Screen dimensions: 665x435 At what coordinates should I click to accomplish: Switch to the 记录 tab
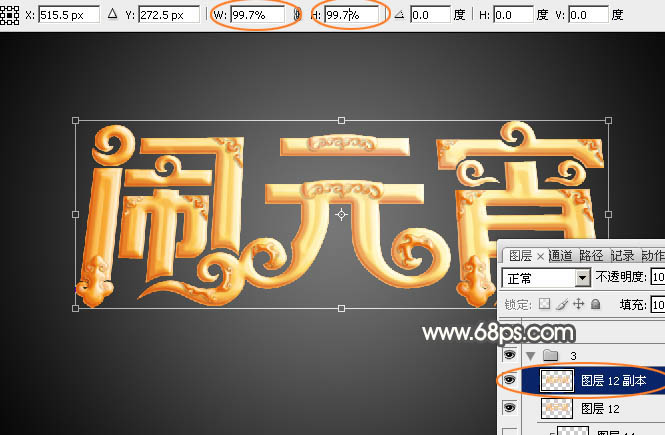623,256
